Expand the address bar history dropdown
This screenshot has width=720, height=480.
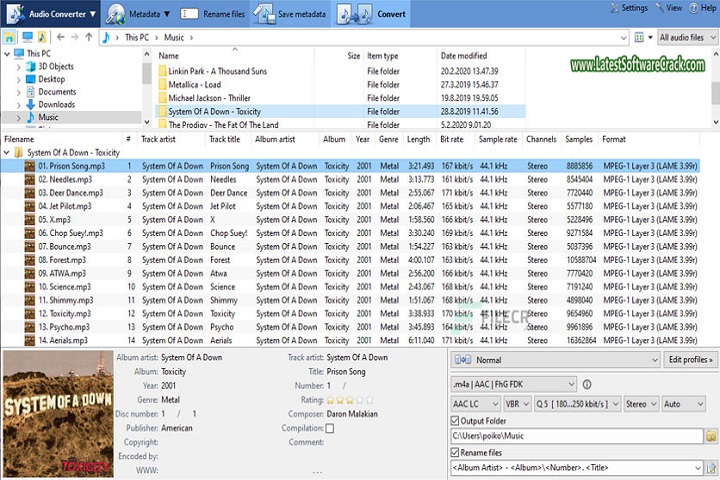624,38
